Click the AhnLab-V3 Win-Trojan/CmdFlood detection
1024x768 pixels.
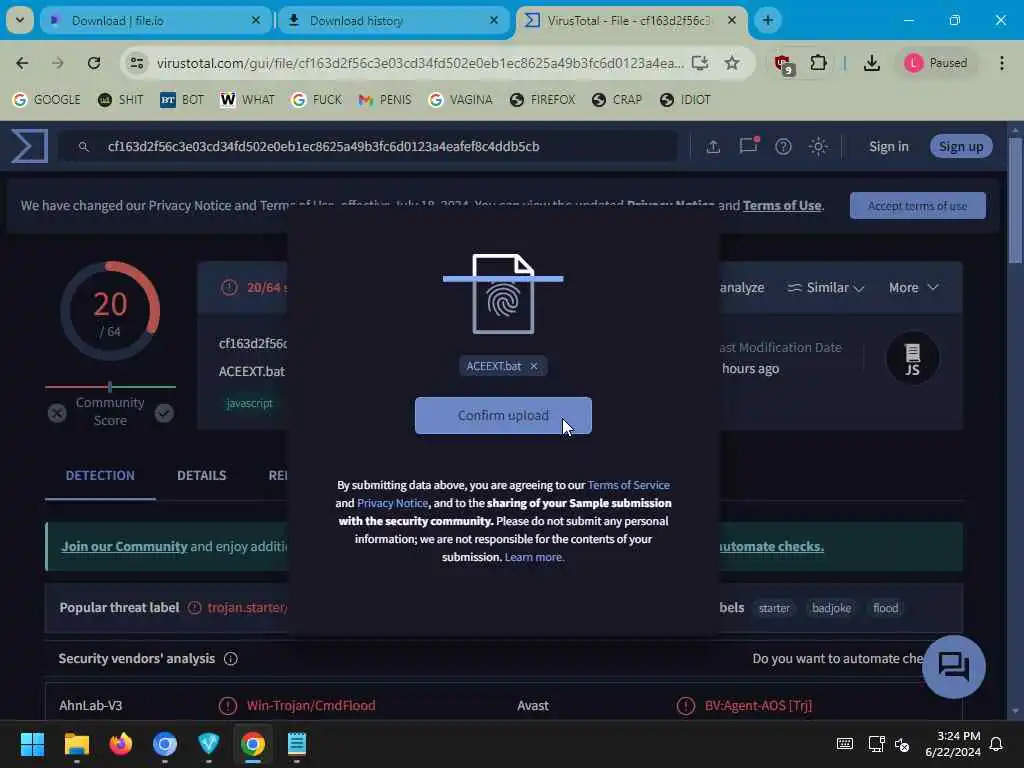(311, 705)
